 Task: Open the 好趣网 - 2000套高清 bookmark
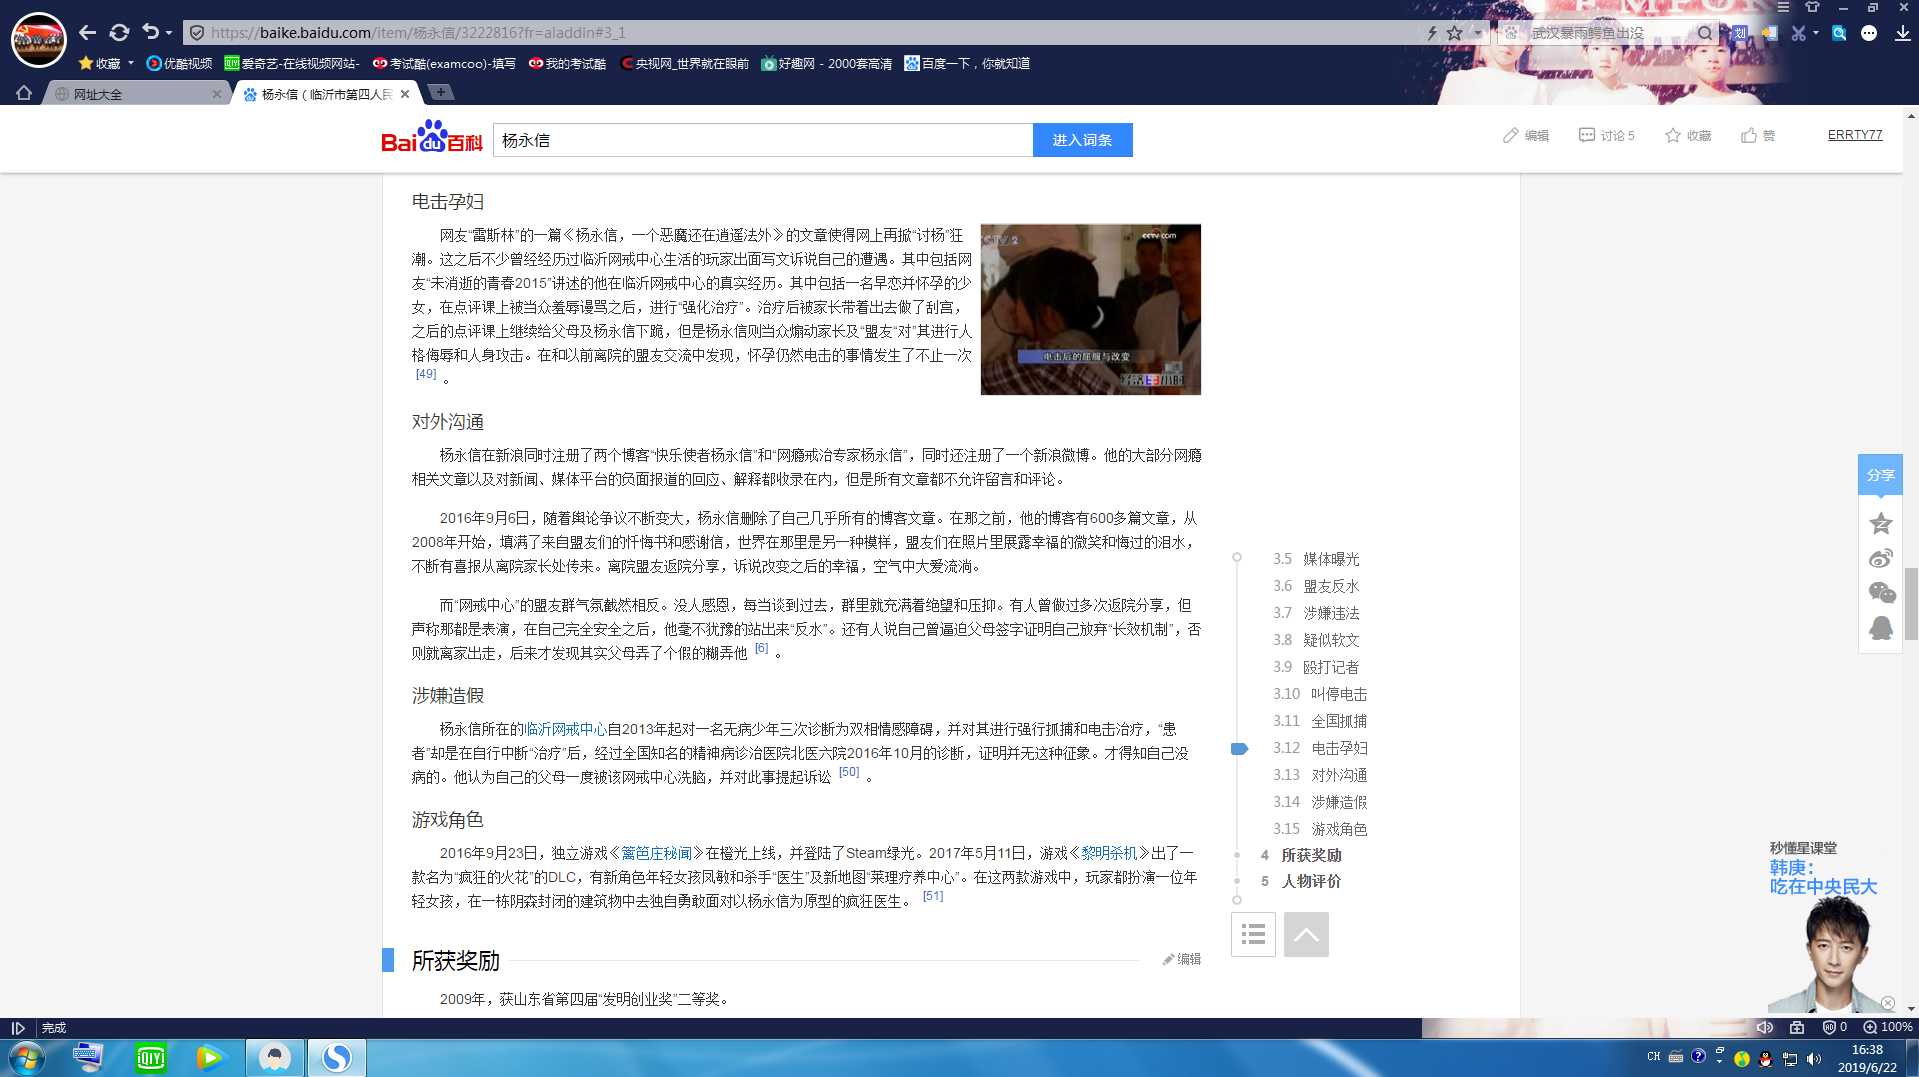(826, 63)
